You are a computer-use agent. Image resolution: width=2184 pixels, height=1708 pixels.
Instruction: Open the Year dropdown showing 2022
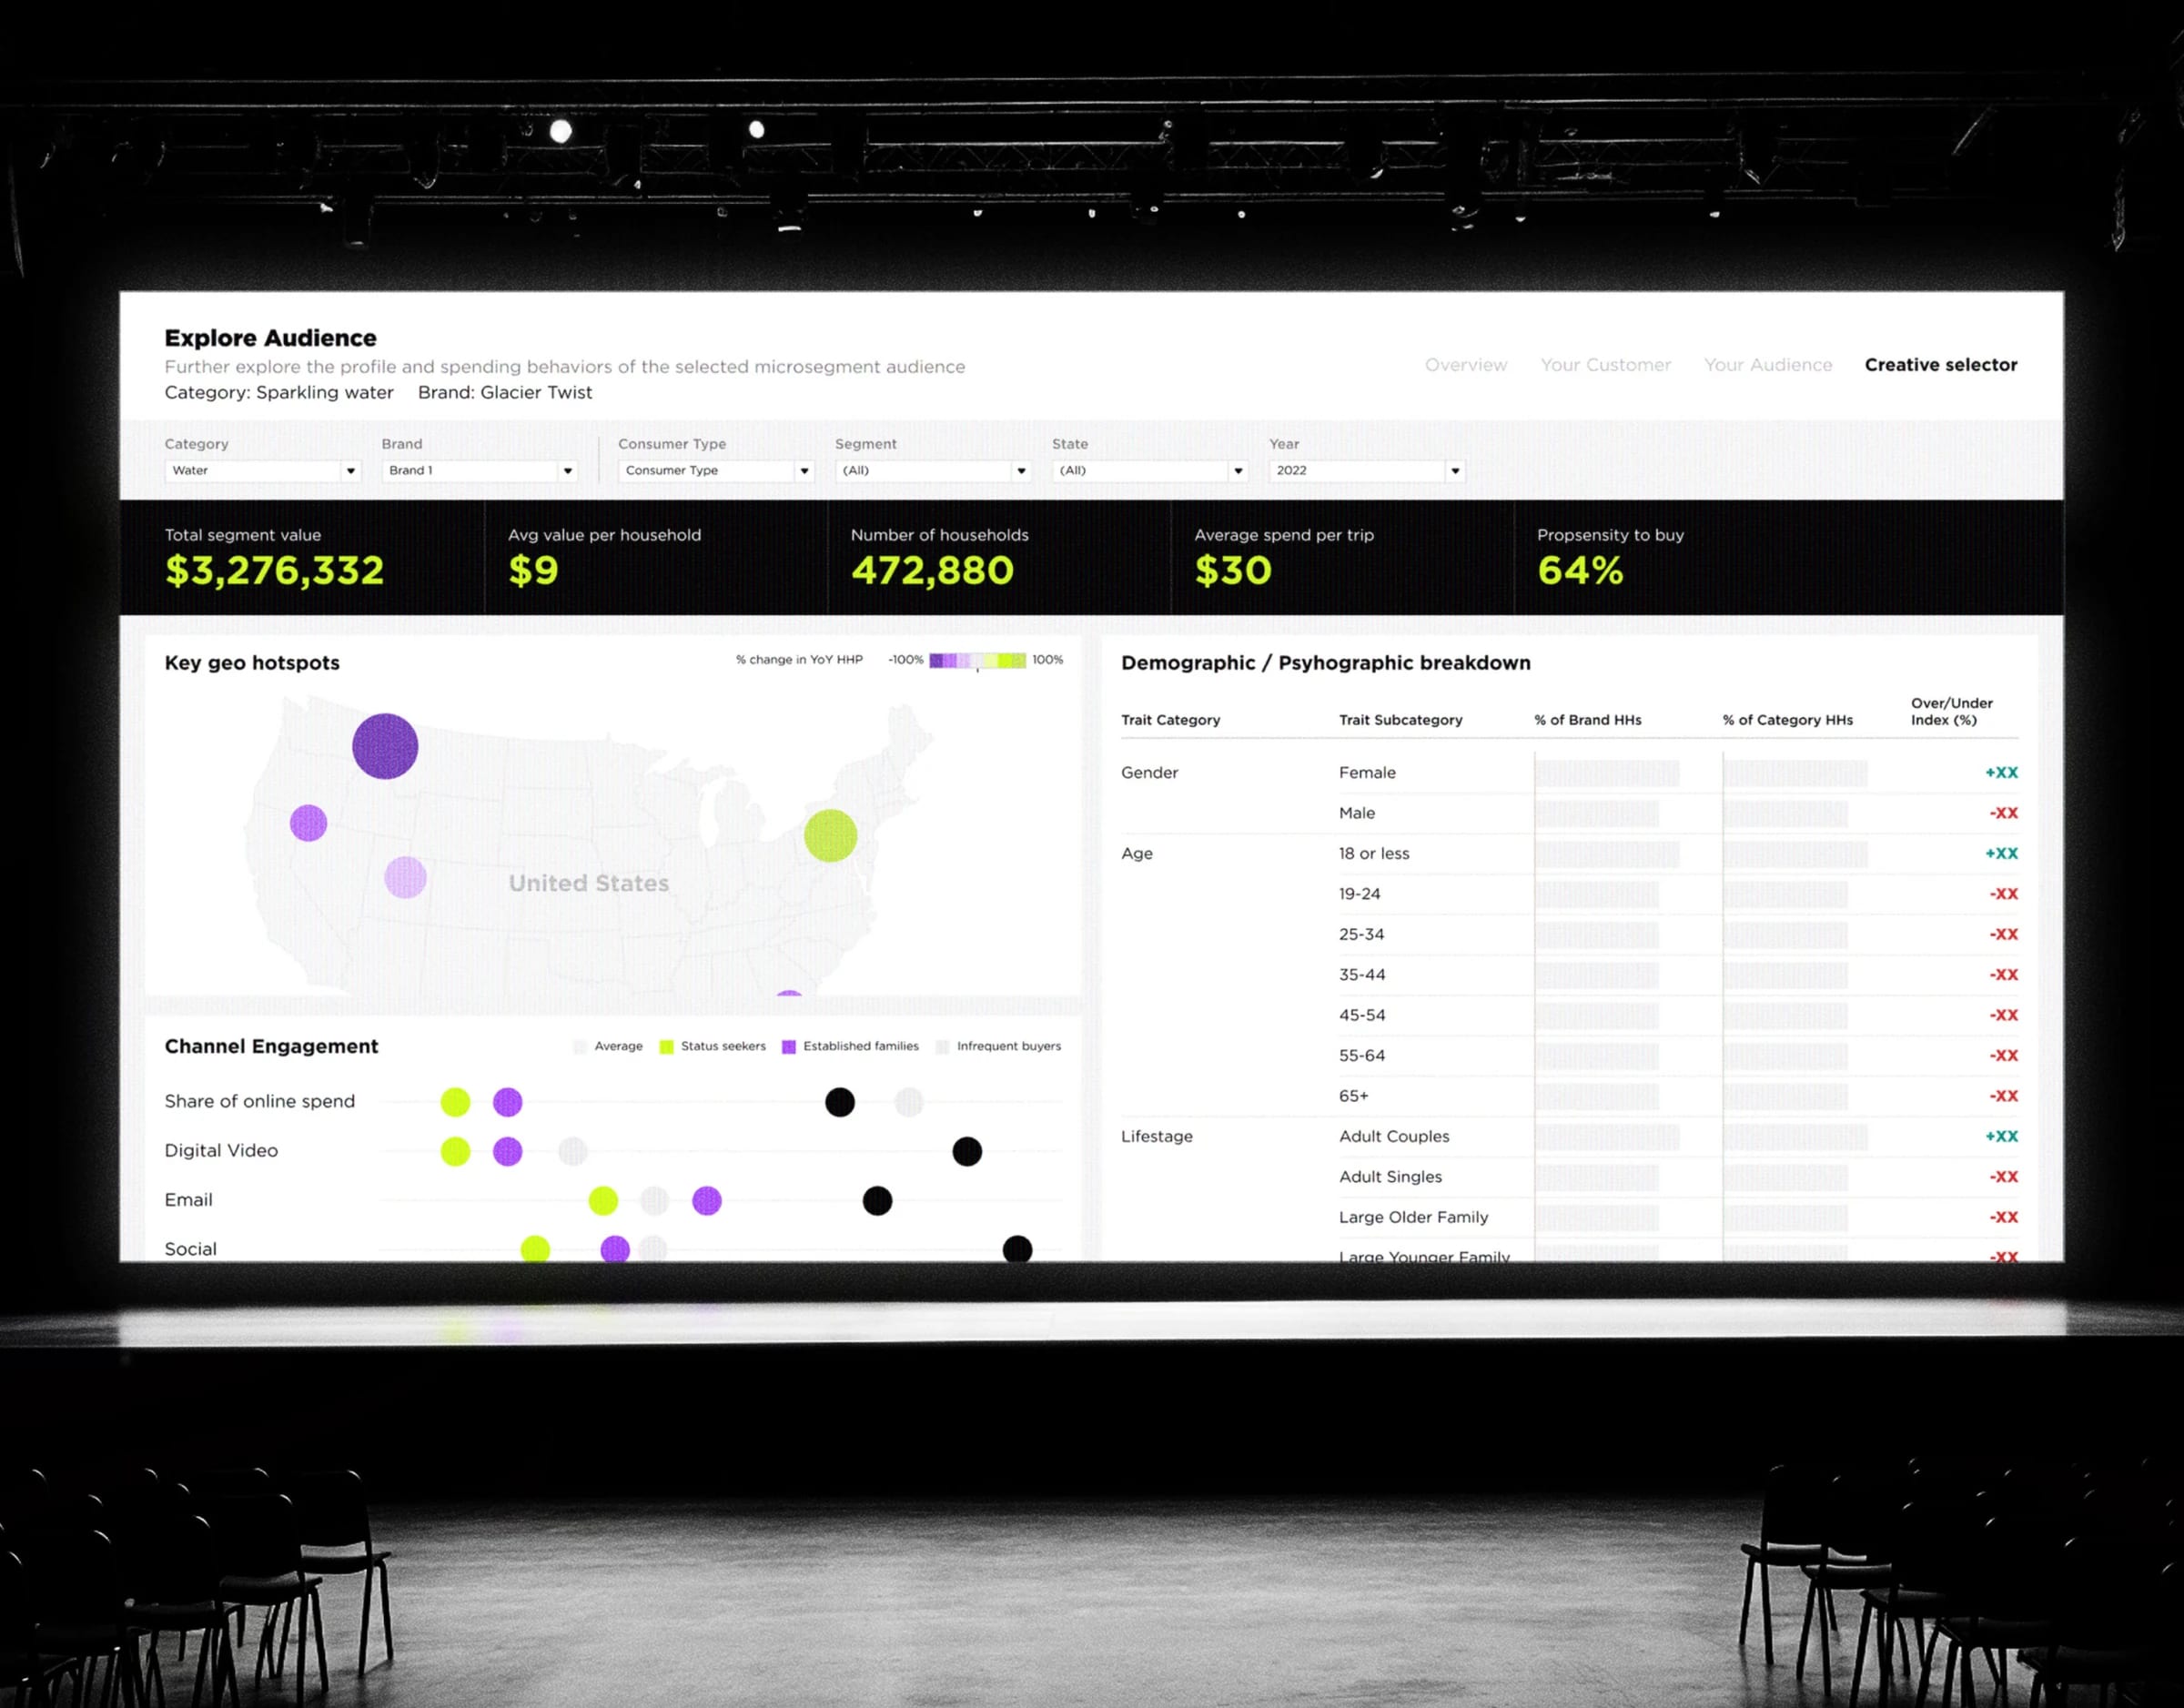pos(1367,470)
